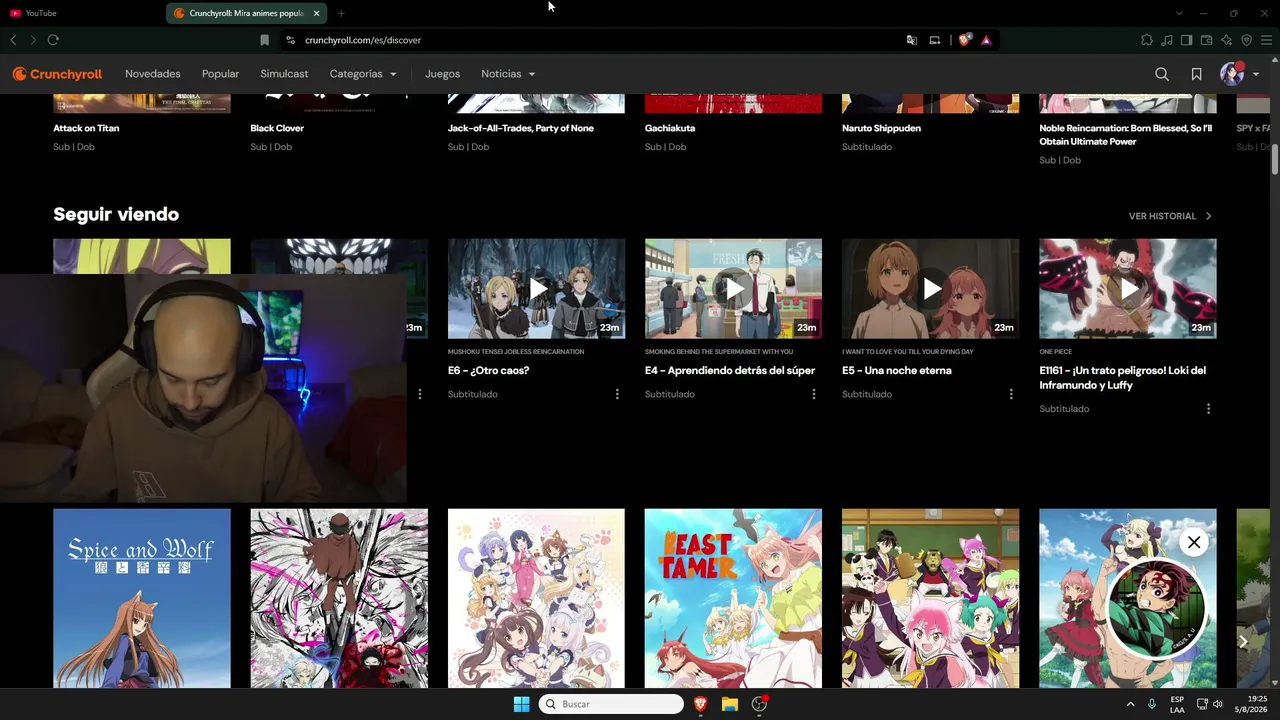Open the Brave Wallet

click(1206, 40)
